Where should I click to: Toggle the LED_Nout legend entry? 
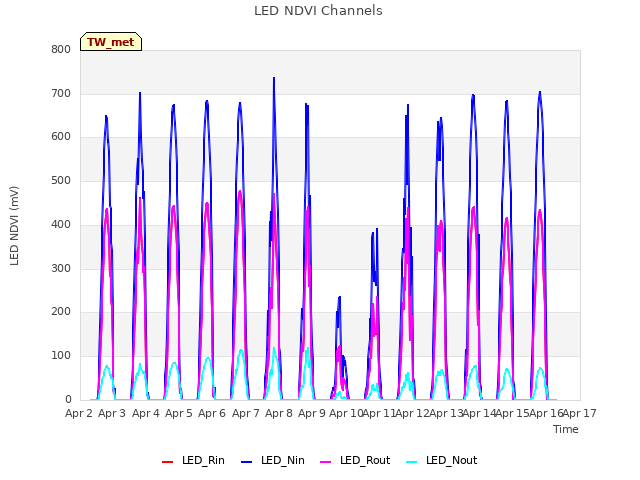pyautogui.click(x=442, y=460)
